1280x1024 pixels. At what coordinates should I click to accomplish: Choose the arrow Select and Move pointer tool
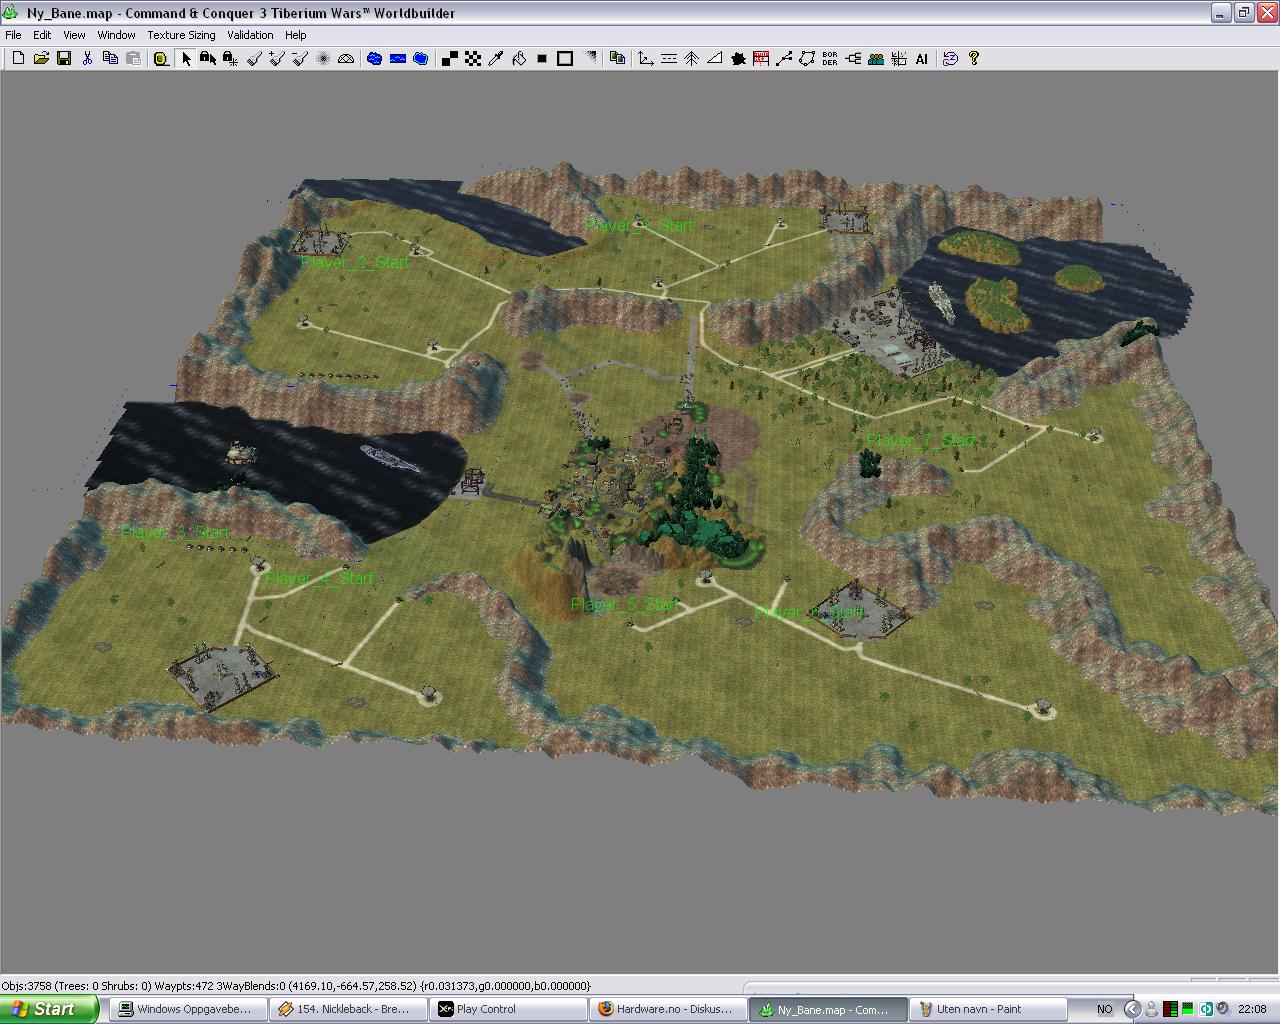[185, 59]
